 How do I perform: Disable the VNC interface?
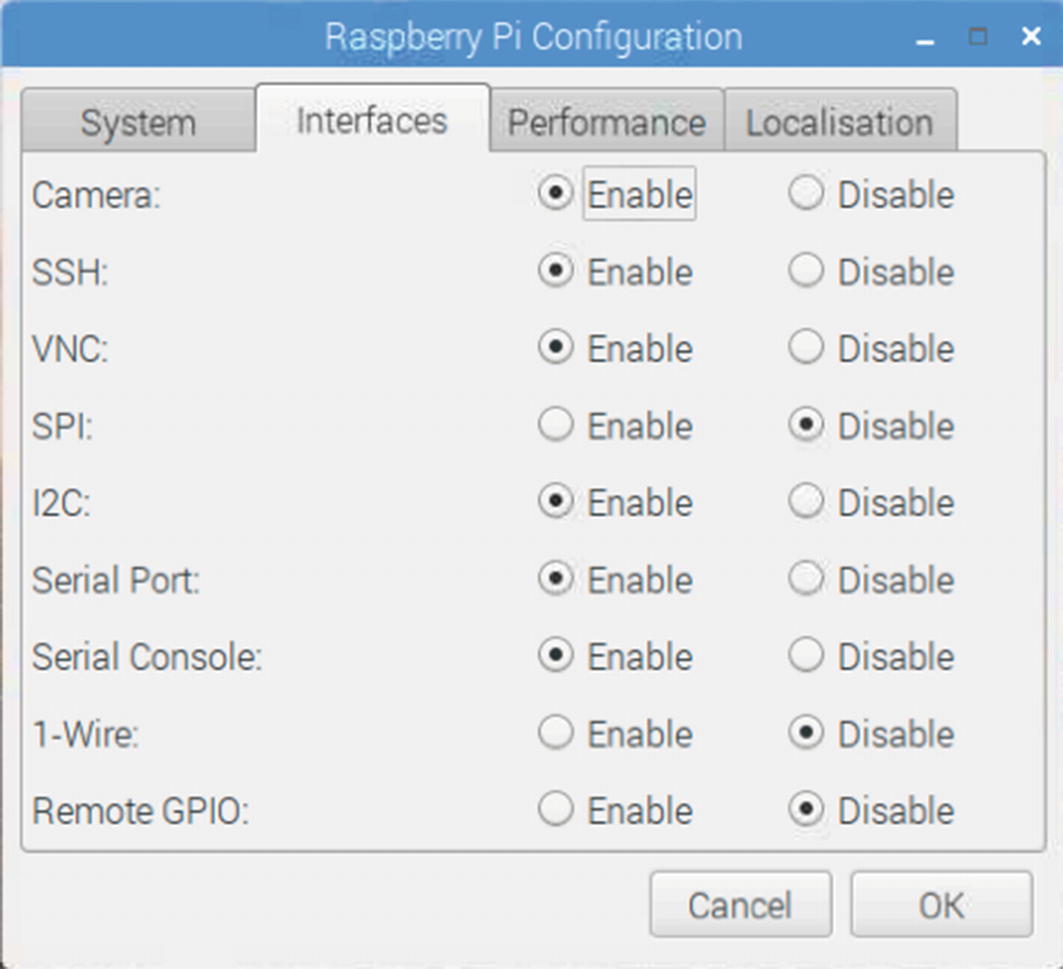pyautogui.click(x=806, y=348)
